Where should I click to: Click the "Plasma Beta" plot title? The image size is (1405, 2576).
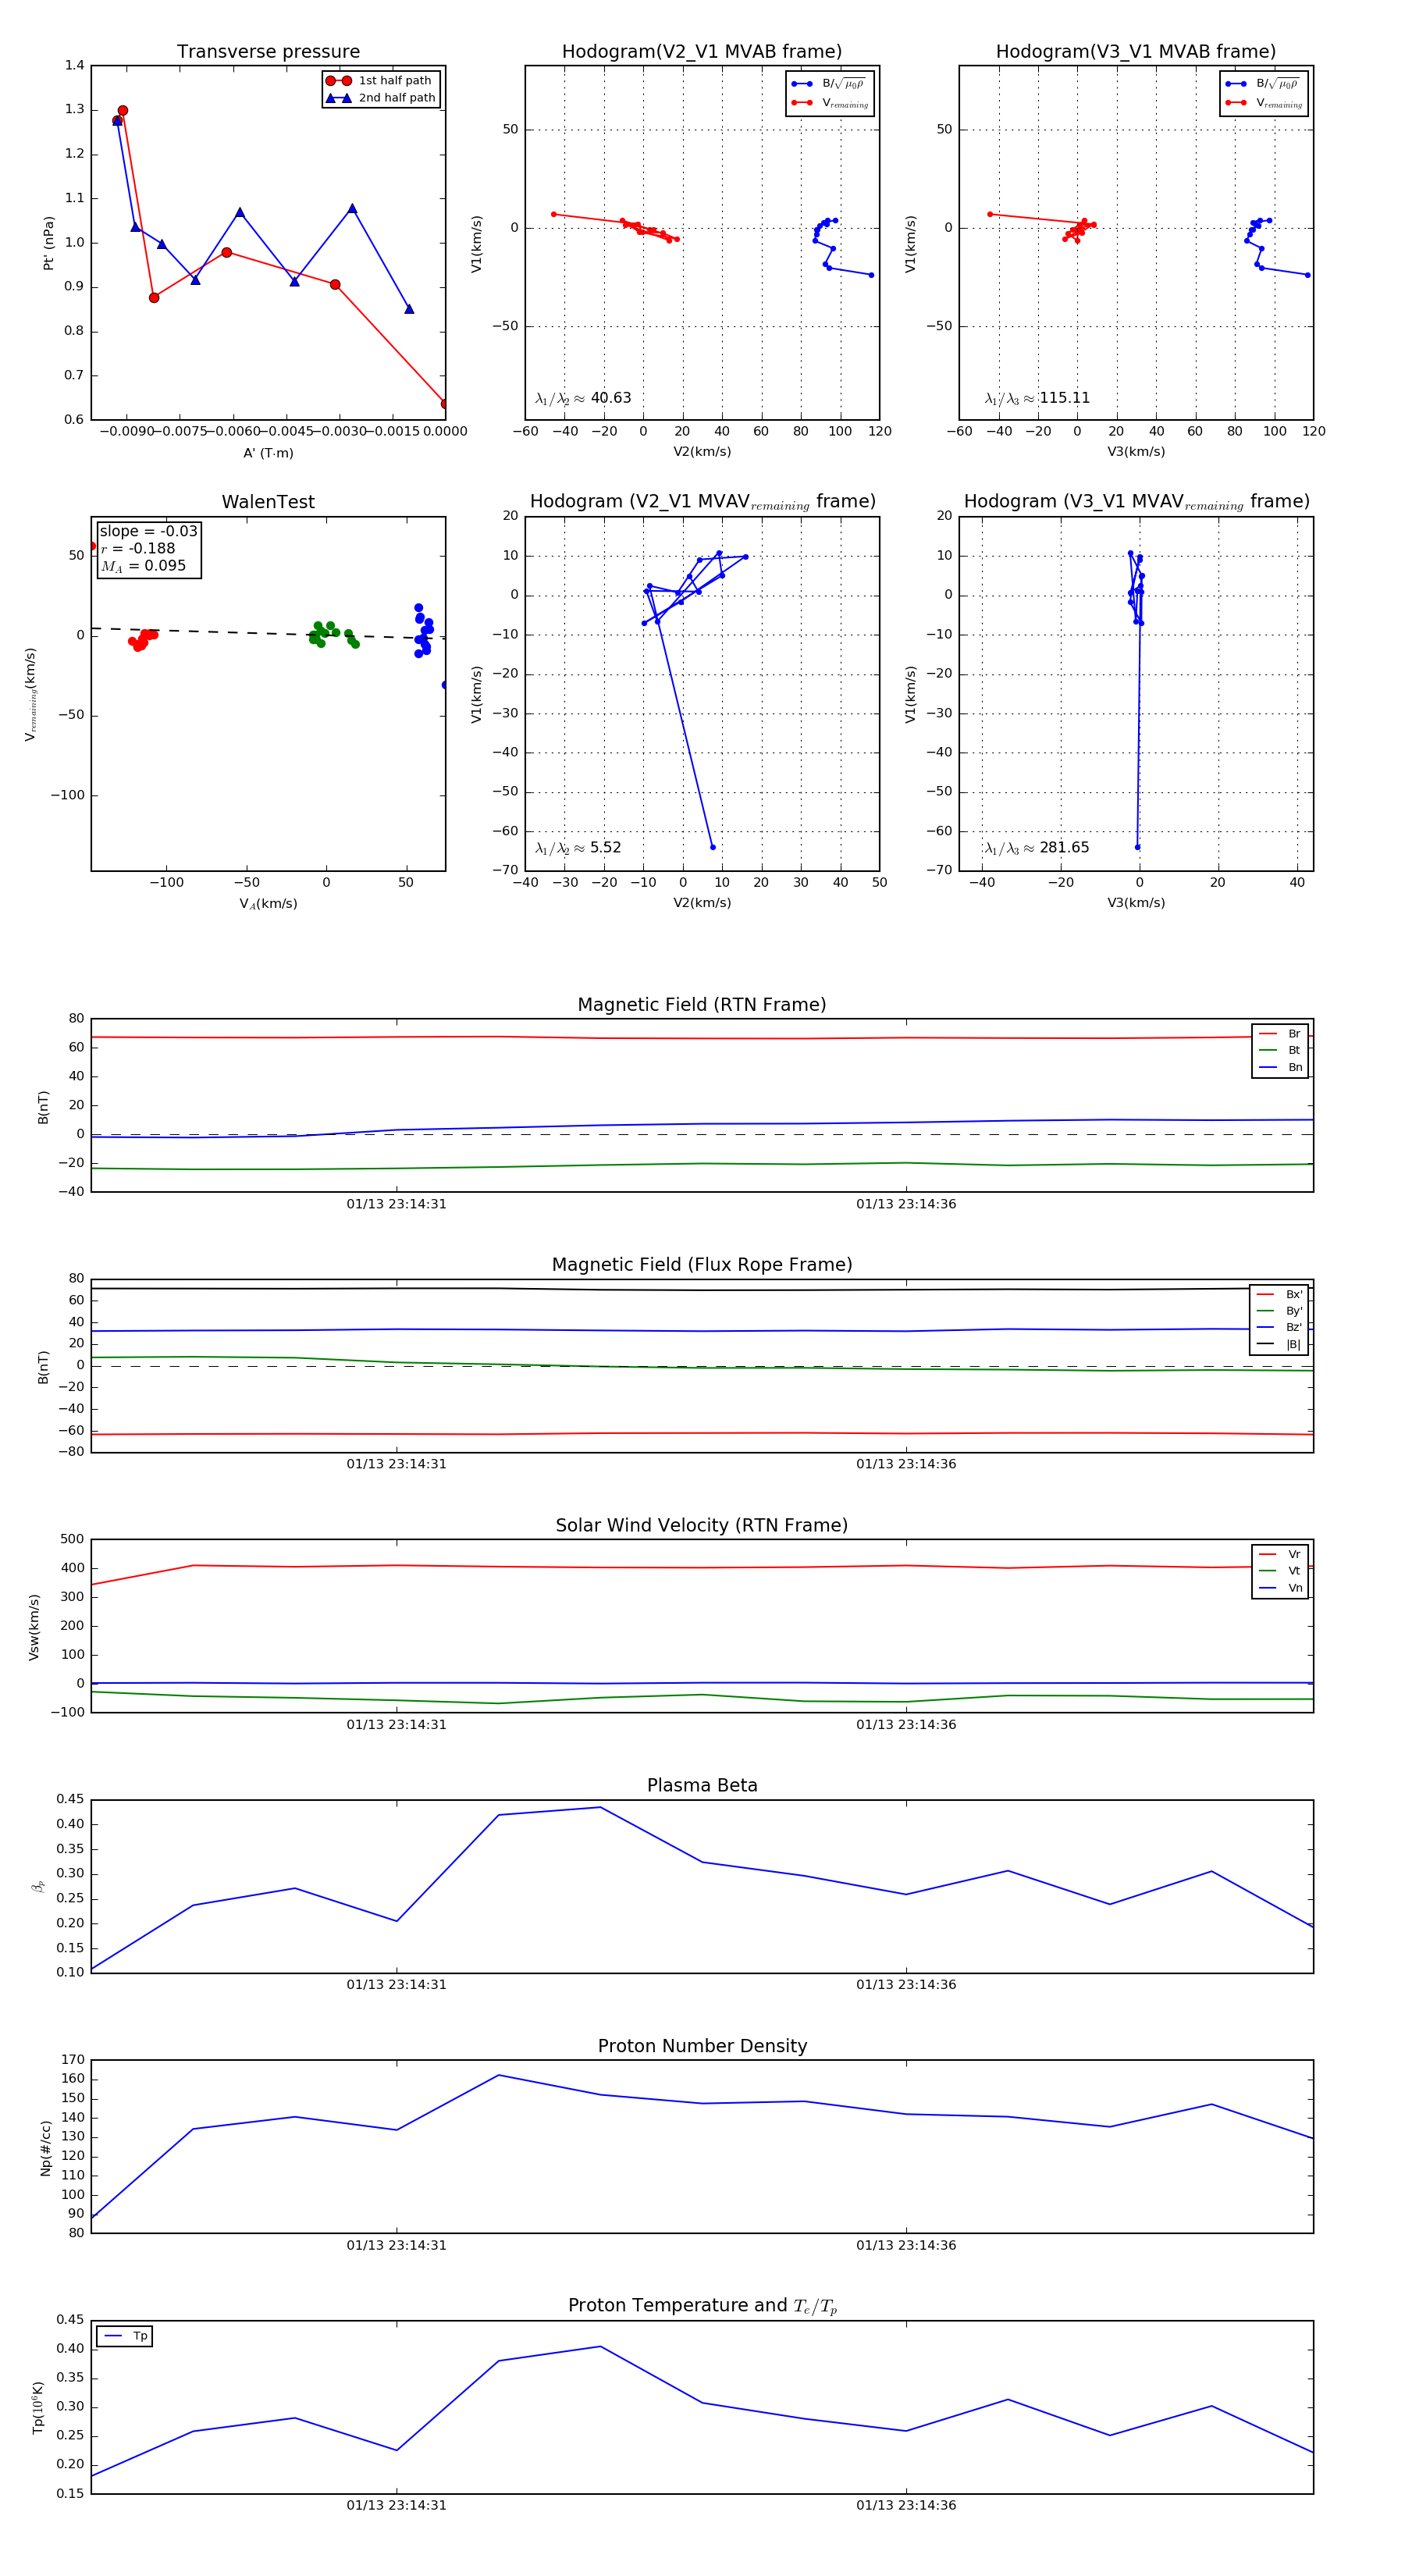pyautogui.click(x=702, y=1786)
